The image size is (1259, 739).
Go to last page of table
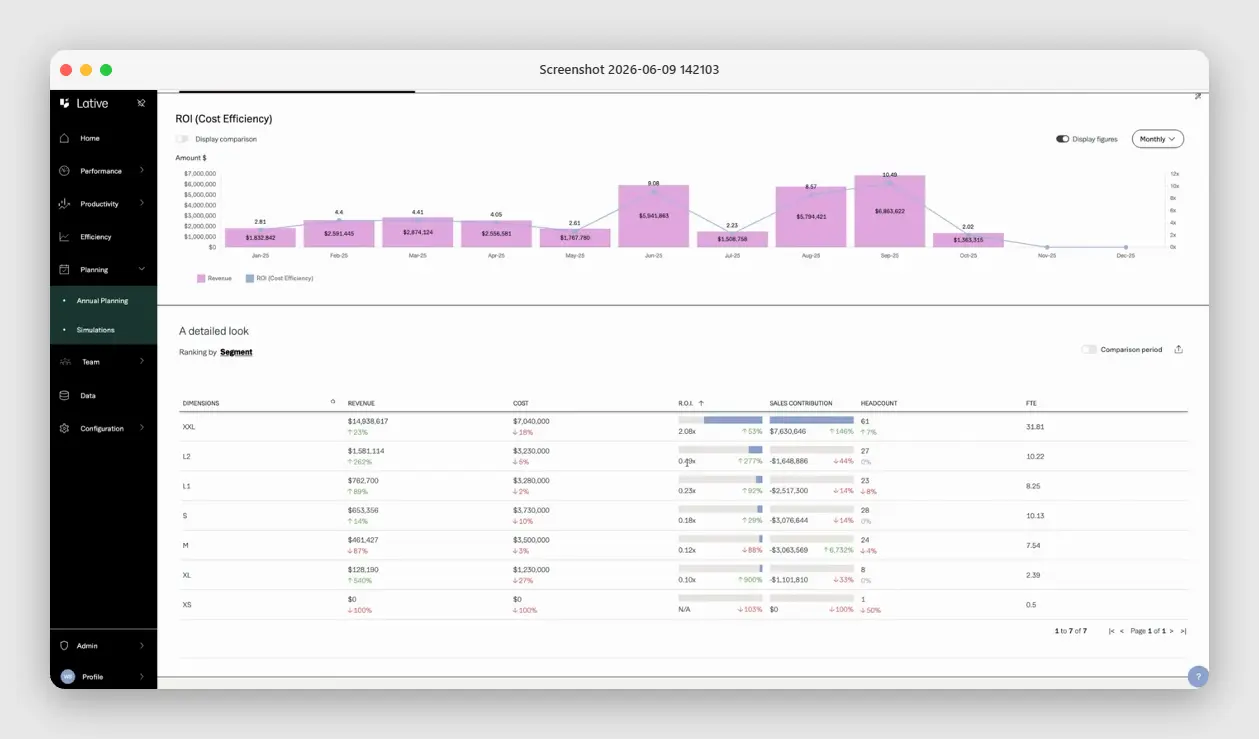click(1183, 631)
